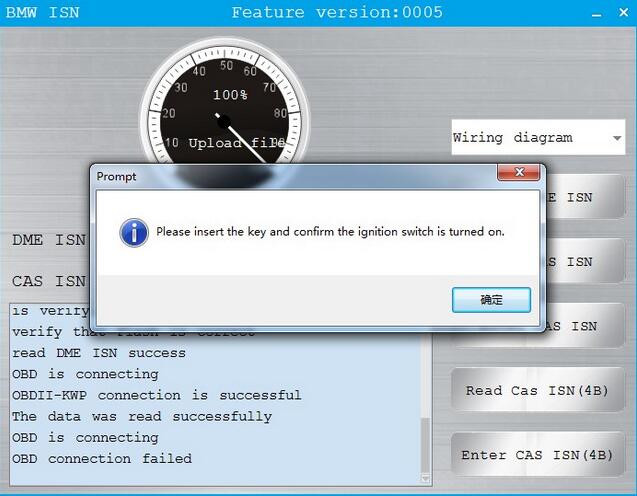Click the blue information icon in prompt
Screen dimensions: 637x496
point(134,233)
